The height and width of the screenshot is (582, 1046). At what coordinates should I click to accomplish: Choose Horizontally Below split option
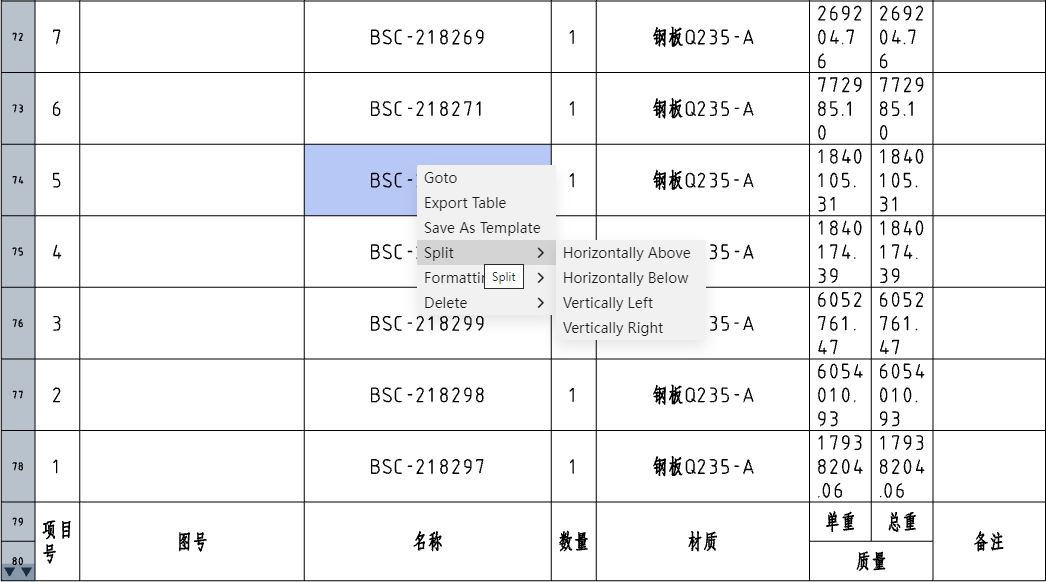[x=625, y=278]
